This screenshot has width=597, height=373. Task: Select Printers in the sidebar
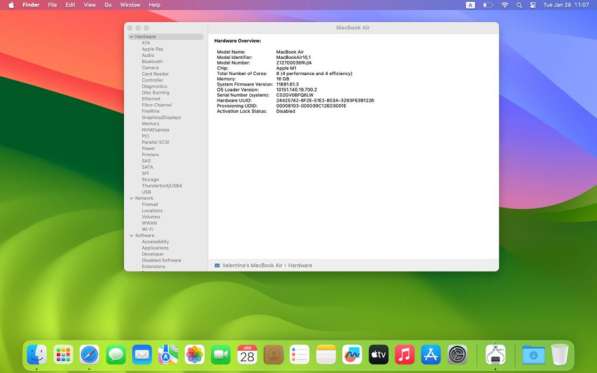[x=150, y=155]
